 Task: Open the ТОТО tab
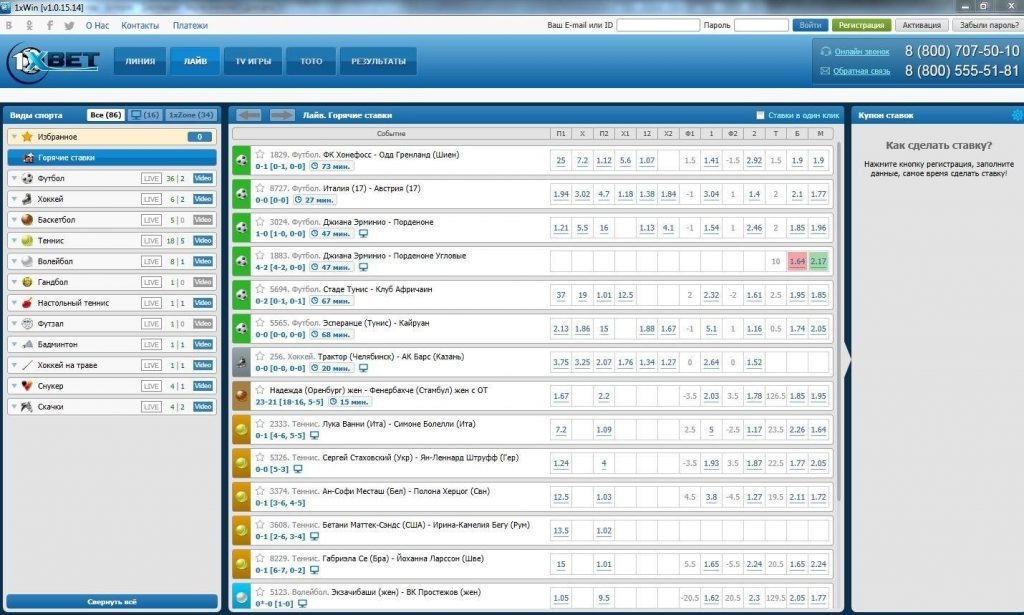[311, 61]
